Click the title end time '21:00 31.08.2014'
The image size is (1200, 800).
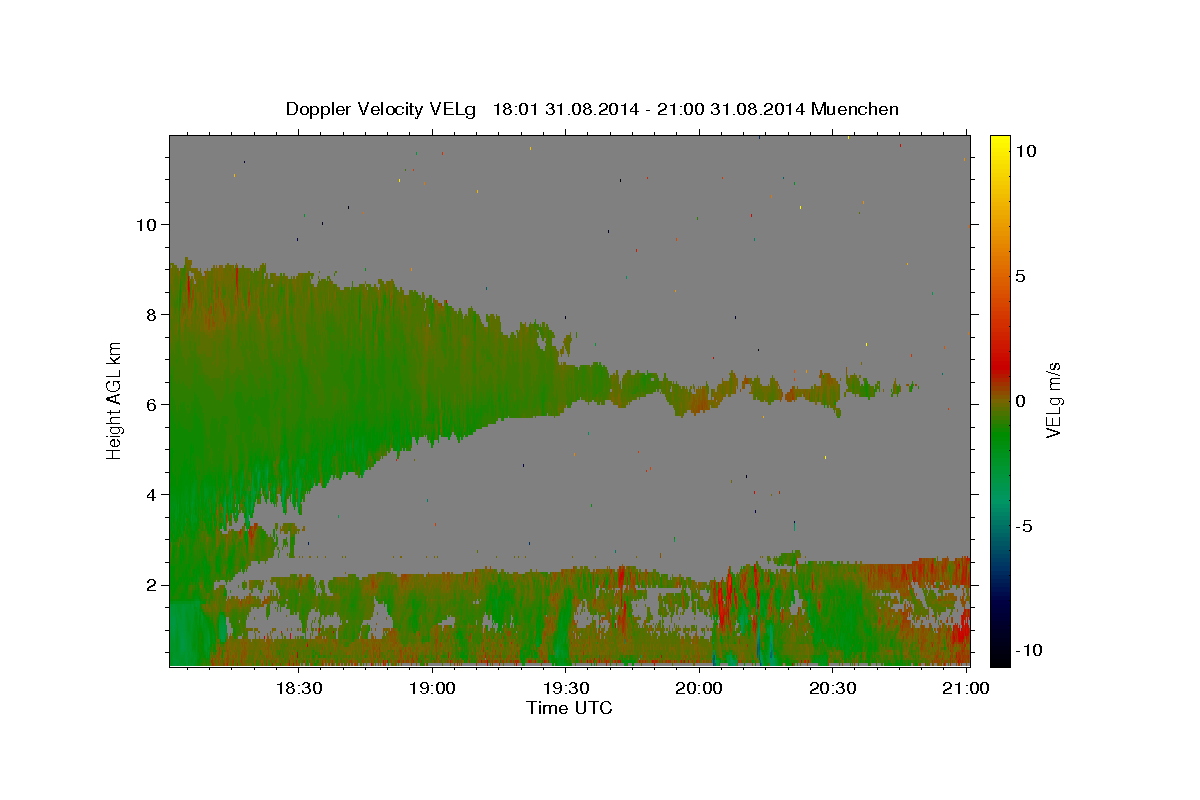click(x=730, y=109)
